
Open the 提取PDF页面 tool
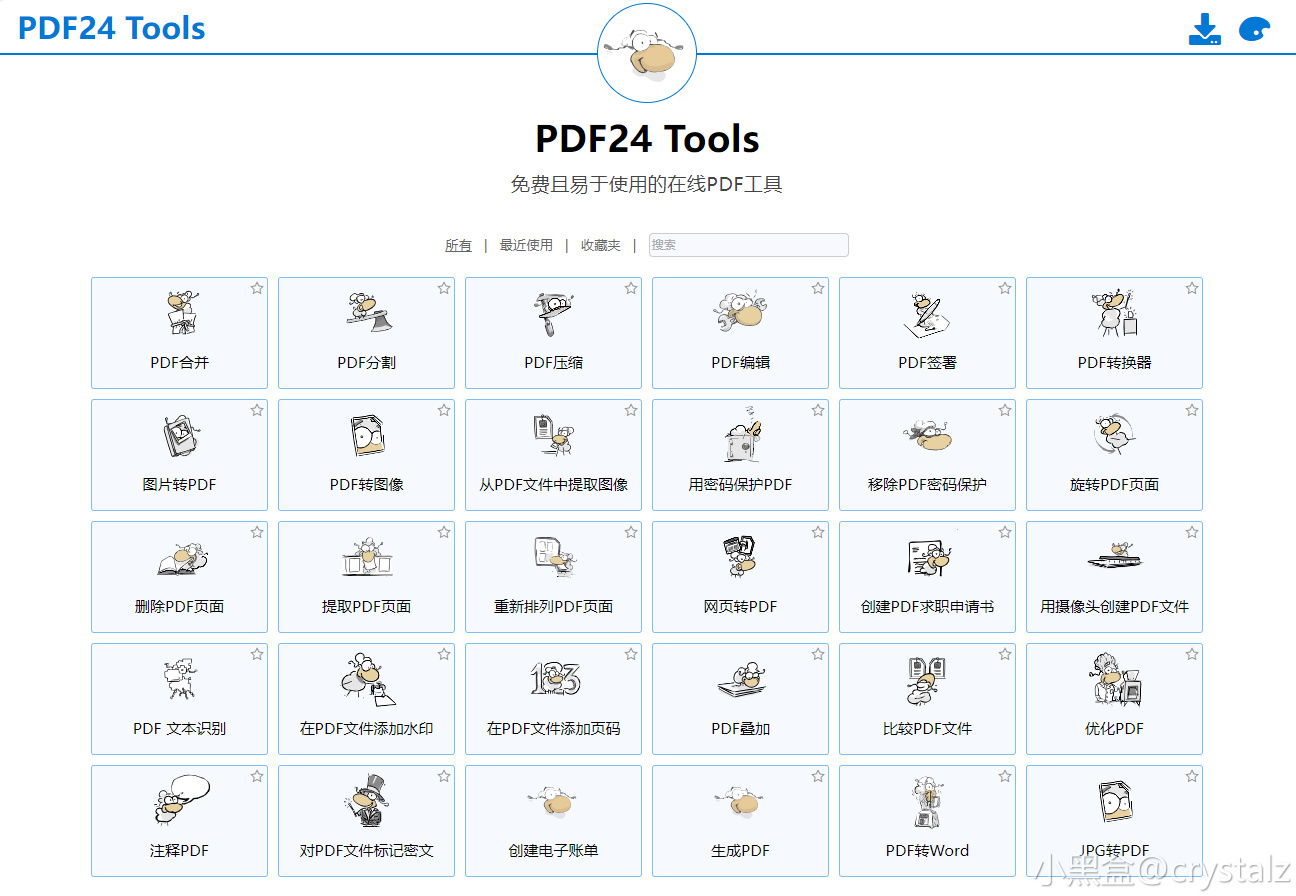pos(366,577)
